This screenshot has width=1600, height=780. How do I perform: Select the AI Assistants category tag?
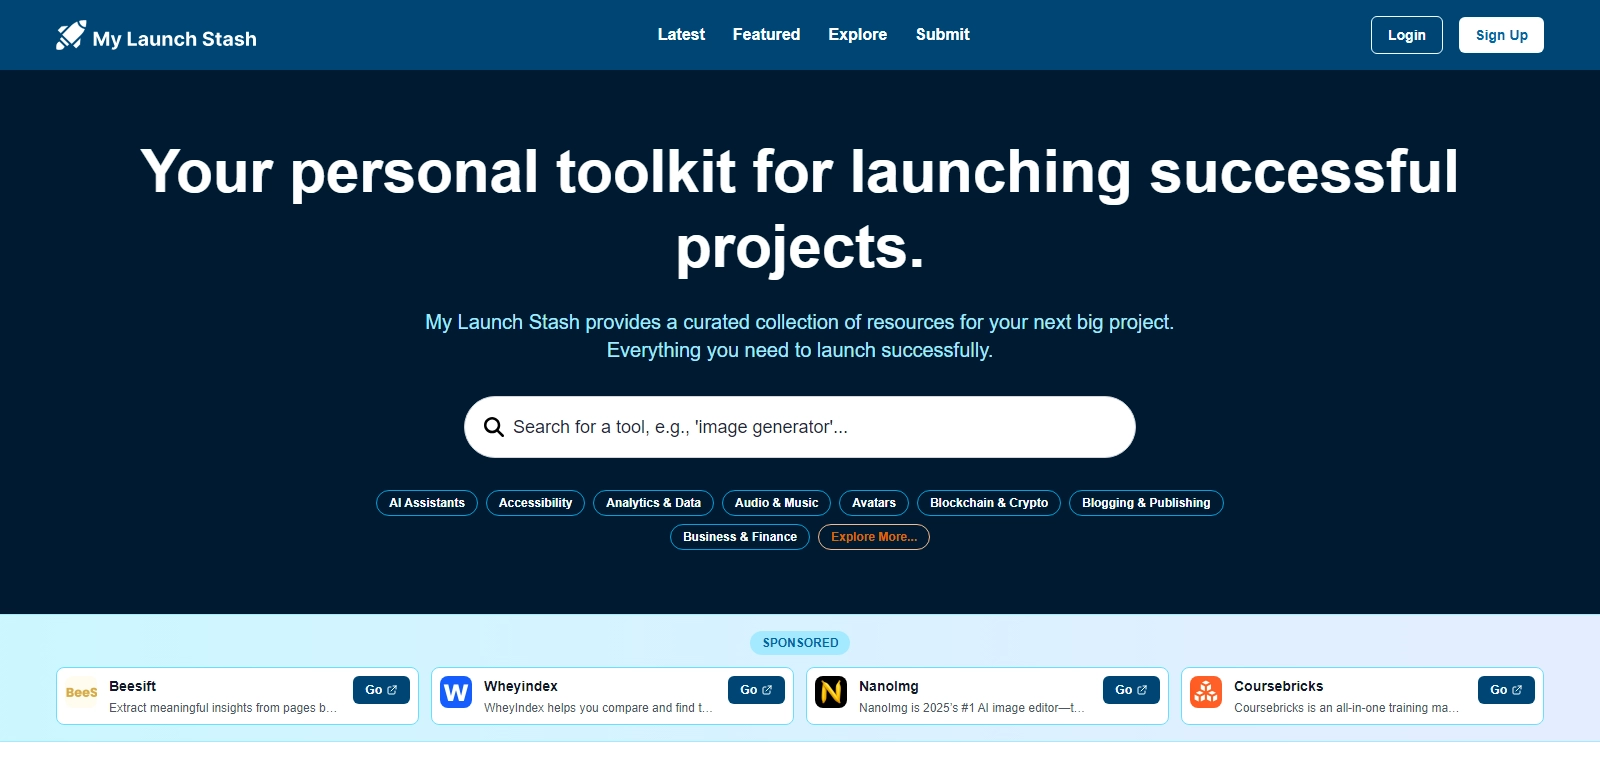click(427, 503)
